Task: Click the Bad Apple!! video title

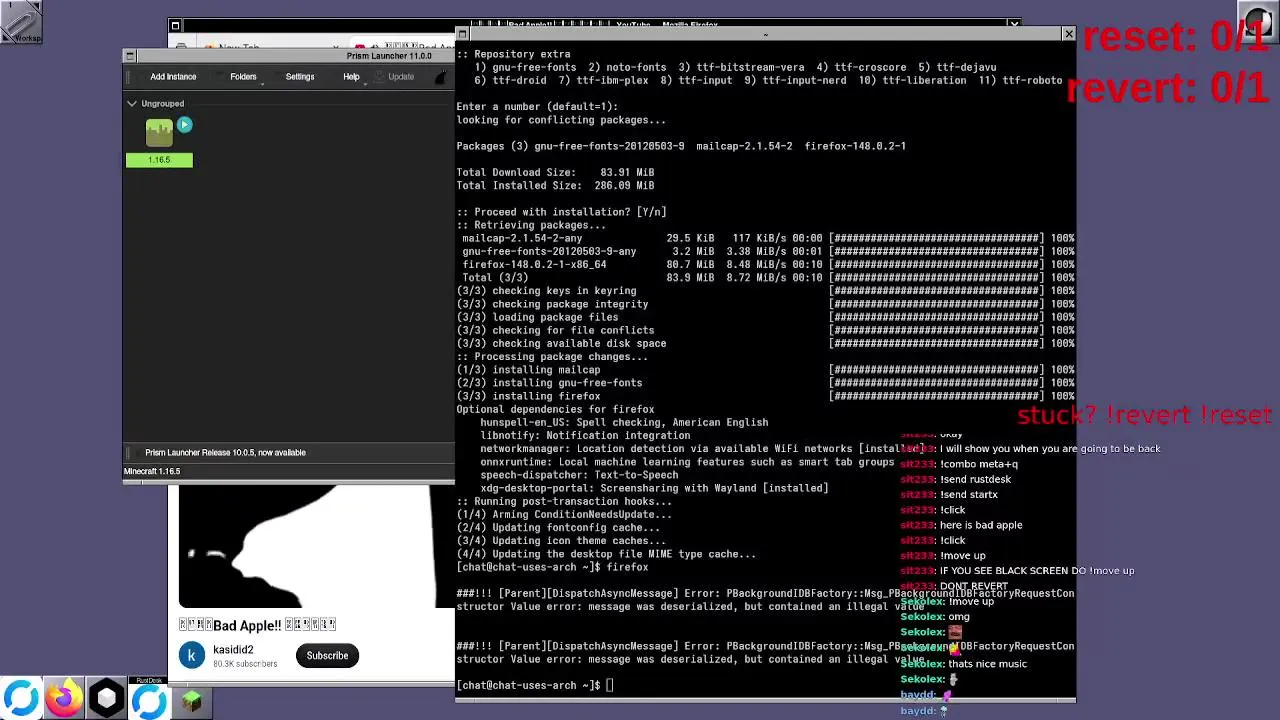Action: point(257,625)
